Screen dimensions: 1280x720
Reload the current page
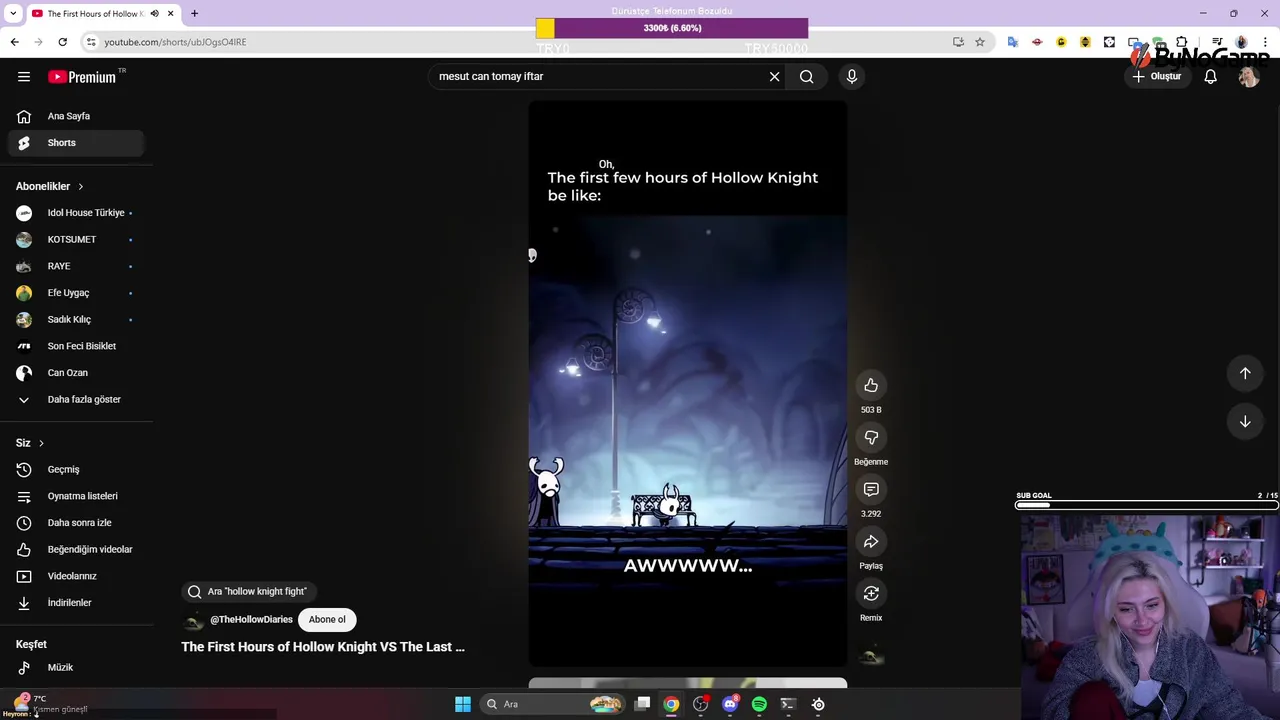62,42
